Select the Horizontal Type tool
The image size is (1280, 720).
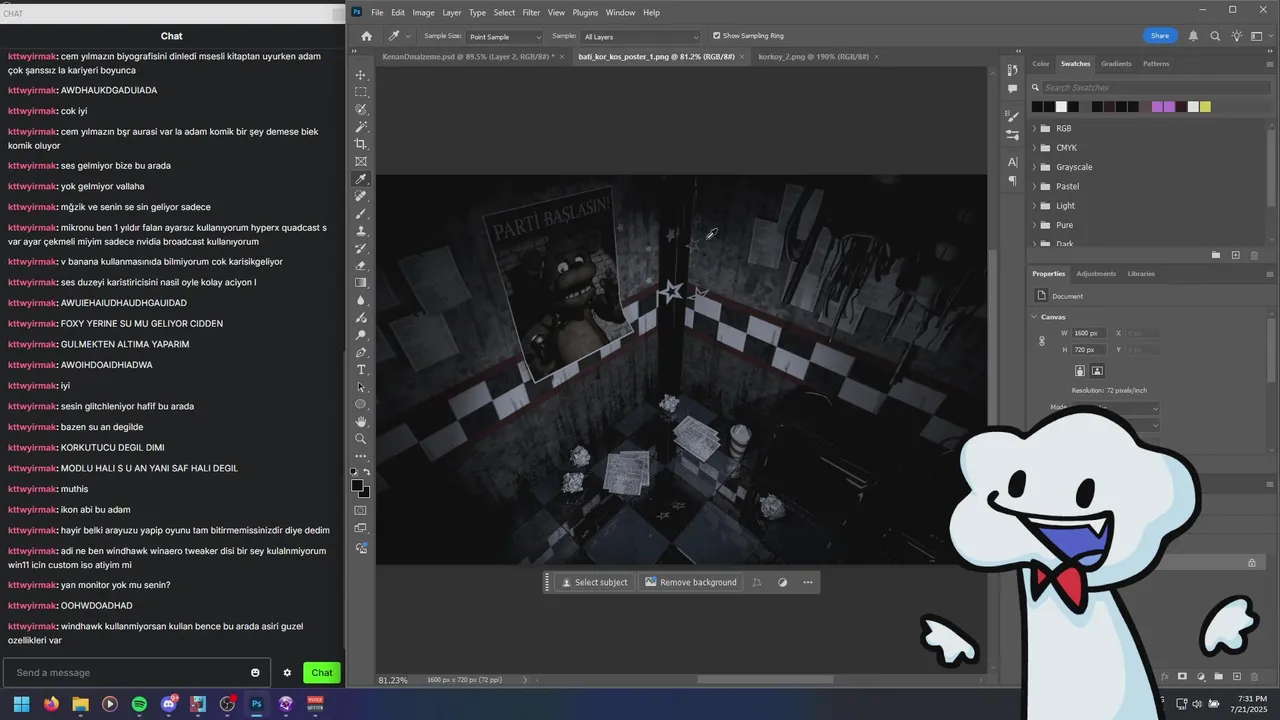pos(361,370)
